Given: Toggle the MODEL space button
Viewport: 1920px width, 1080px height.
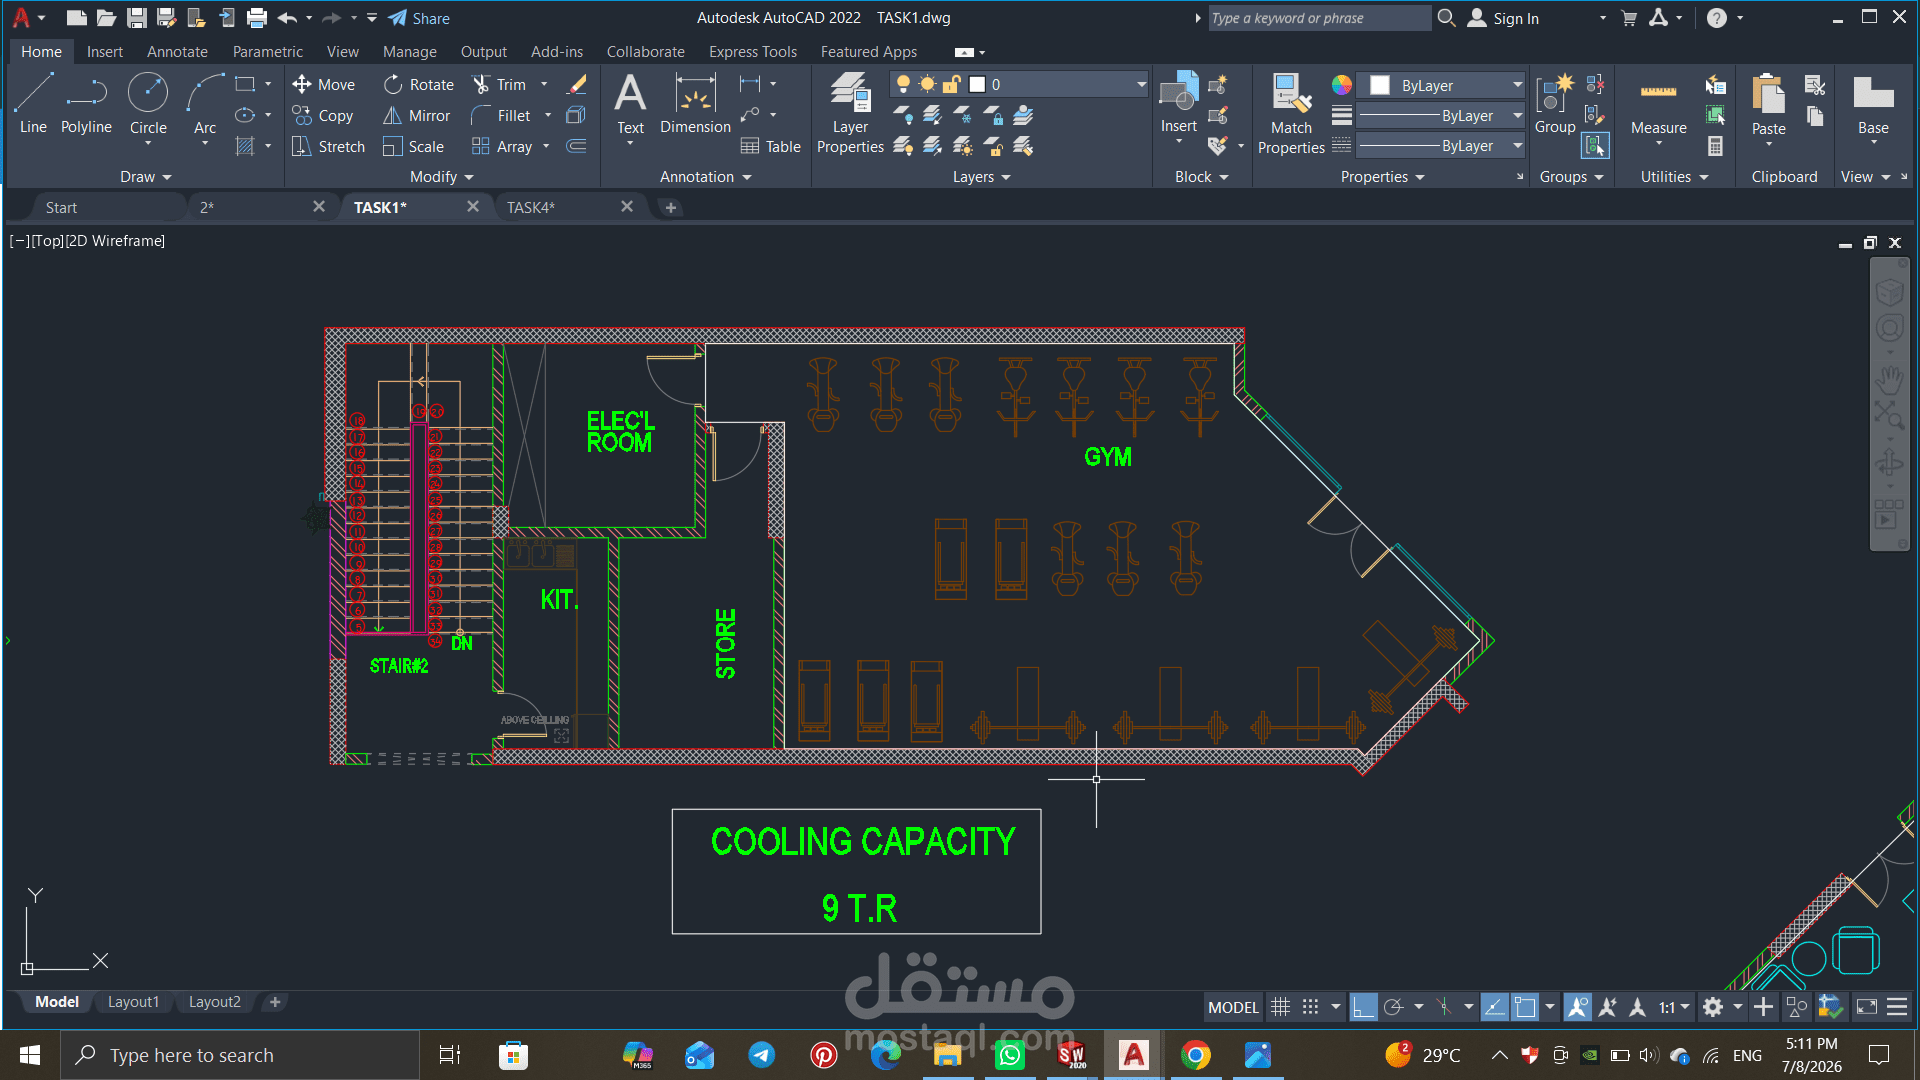Looking at the screenshot, I should tap(1233, 1007).
